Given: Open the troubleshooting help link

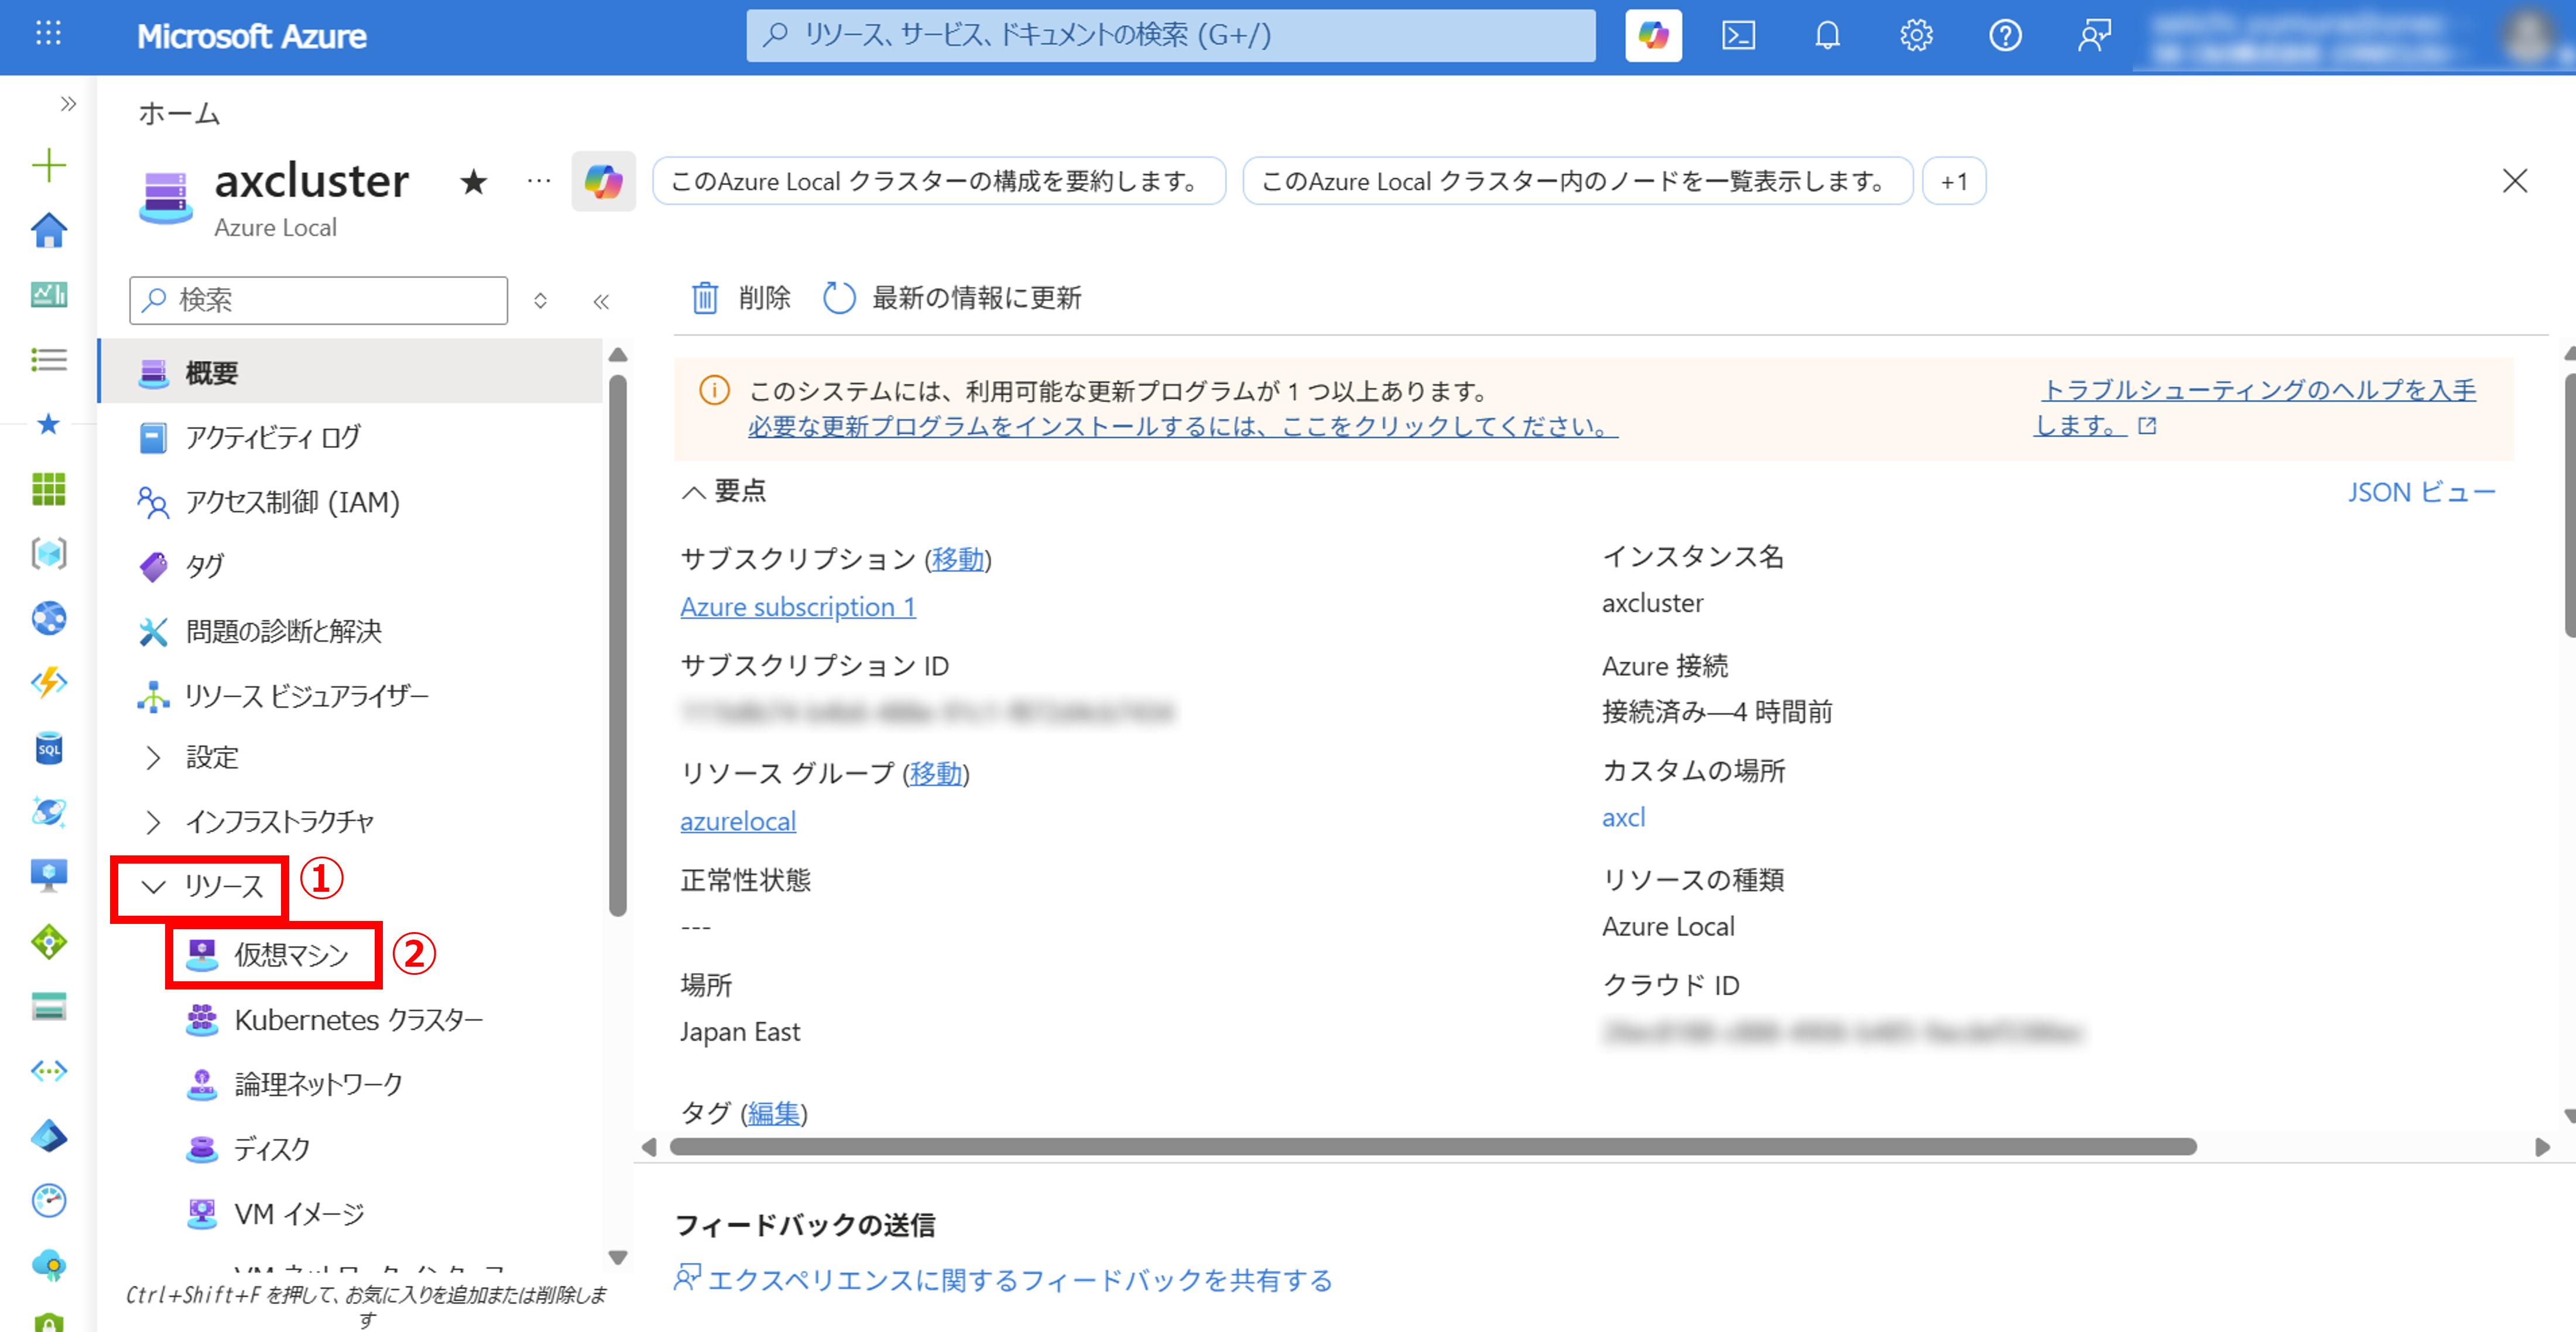Looking at the screenshot, I should tap(2256, 407).
